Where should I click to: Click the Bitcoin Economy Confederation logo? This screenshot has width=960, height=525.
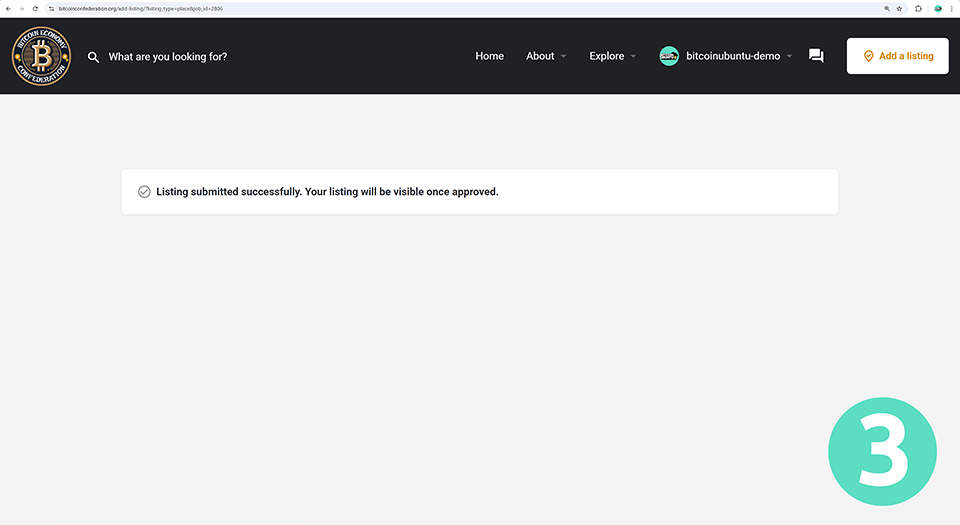click(42, 56)
